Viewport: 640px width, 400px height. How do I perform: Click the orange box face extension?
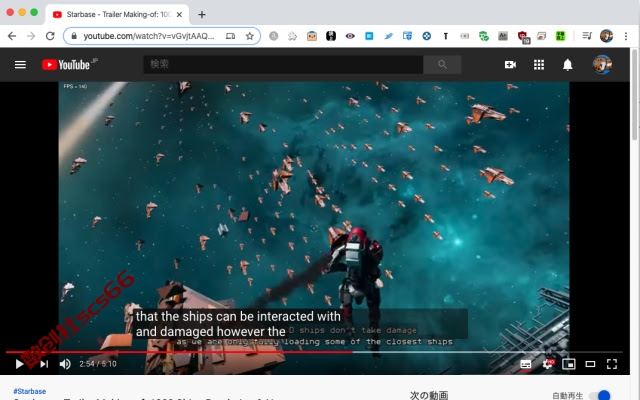pos(312,36)
